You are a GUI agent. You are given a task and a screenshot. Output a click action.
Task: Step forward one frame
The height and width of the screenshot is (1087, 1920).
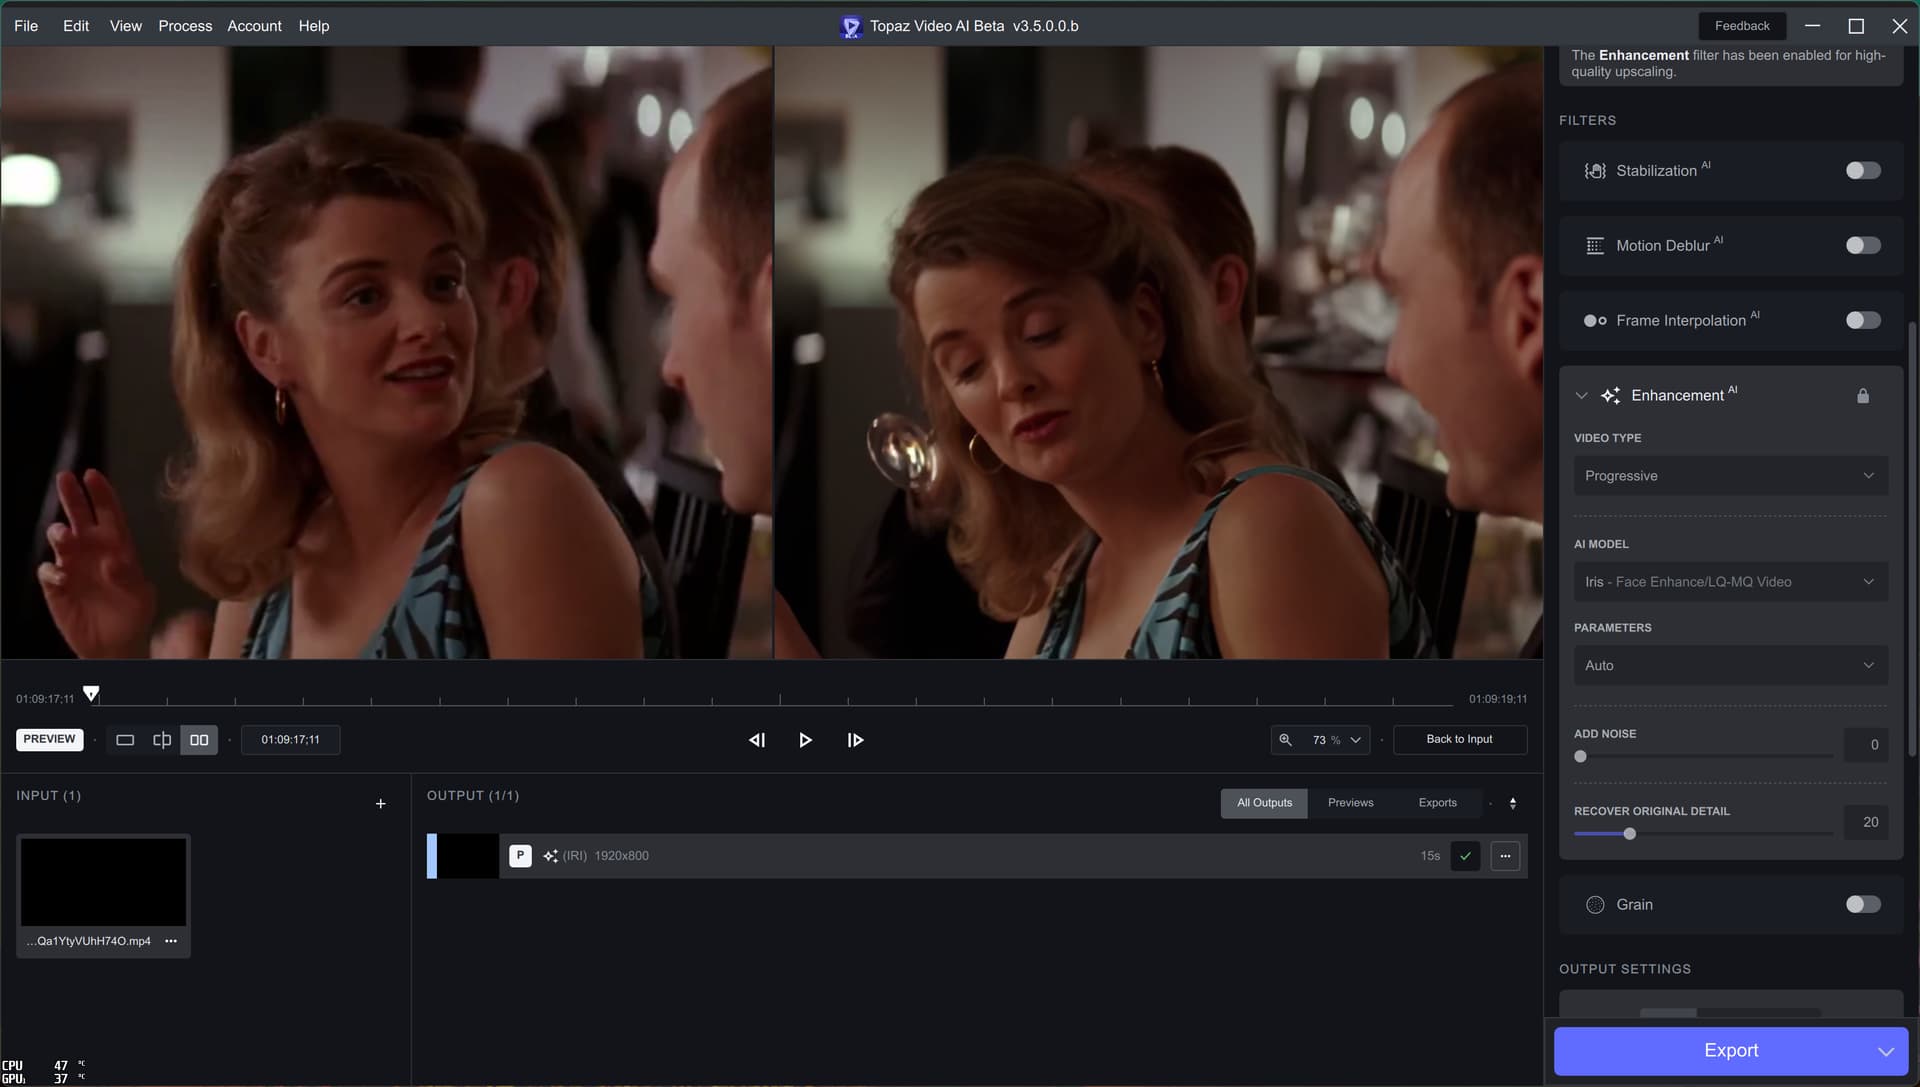(855, 740)
